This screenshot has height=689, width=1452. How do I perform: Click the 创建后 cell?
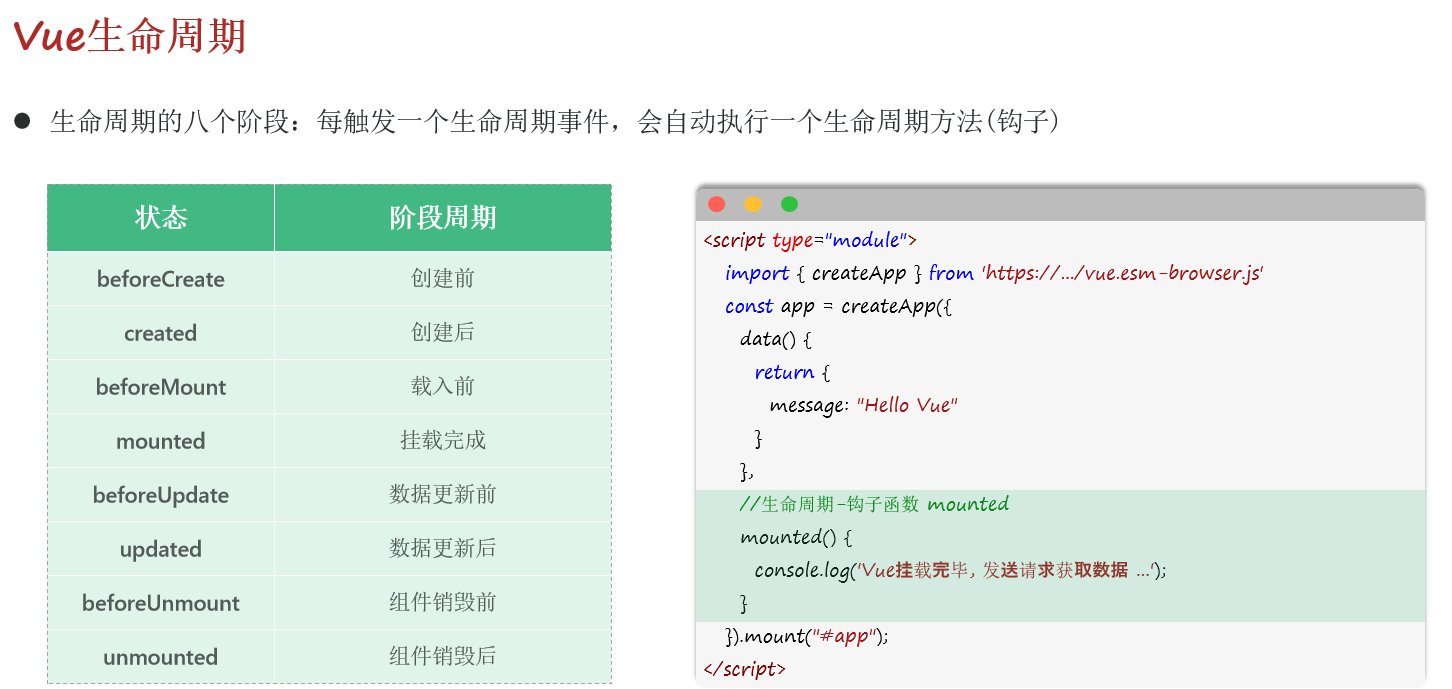443,333
